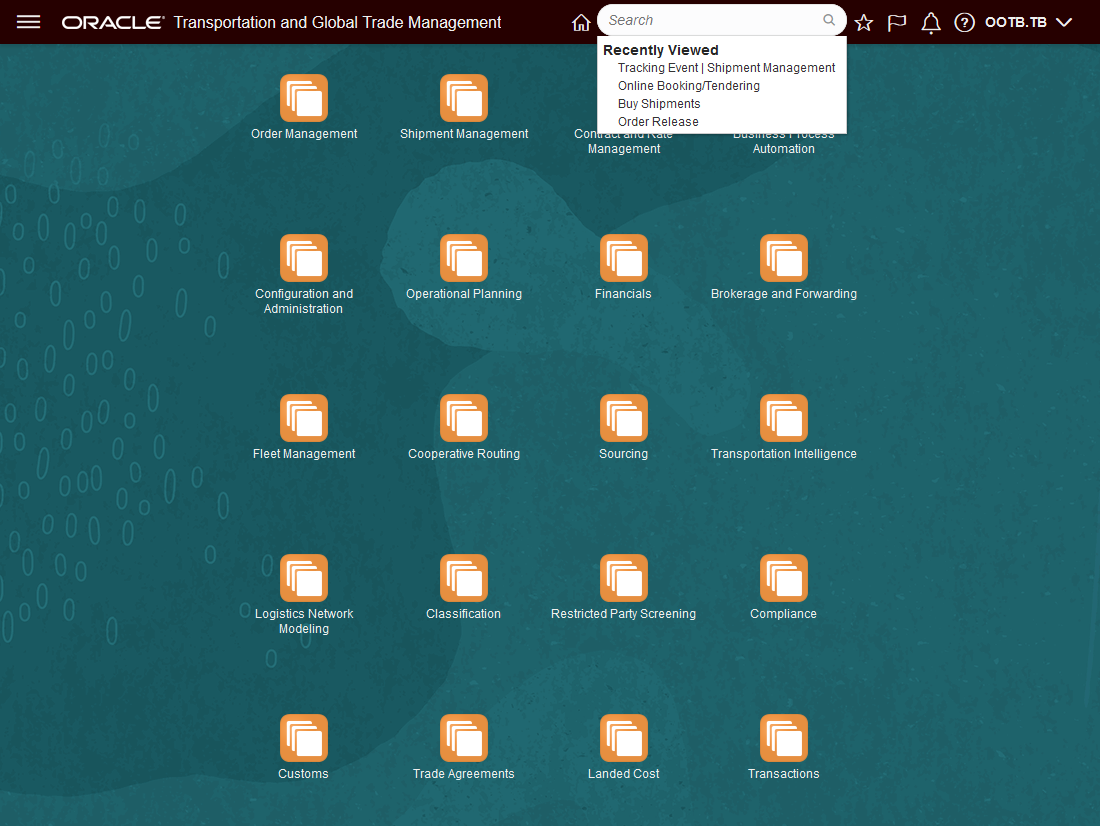
Task: Open the Help question mark icon
Action: pos(964,22)
